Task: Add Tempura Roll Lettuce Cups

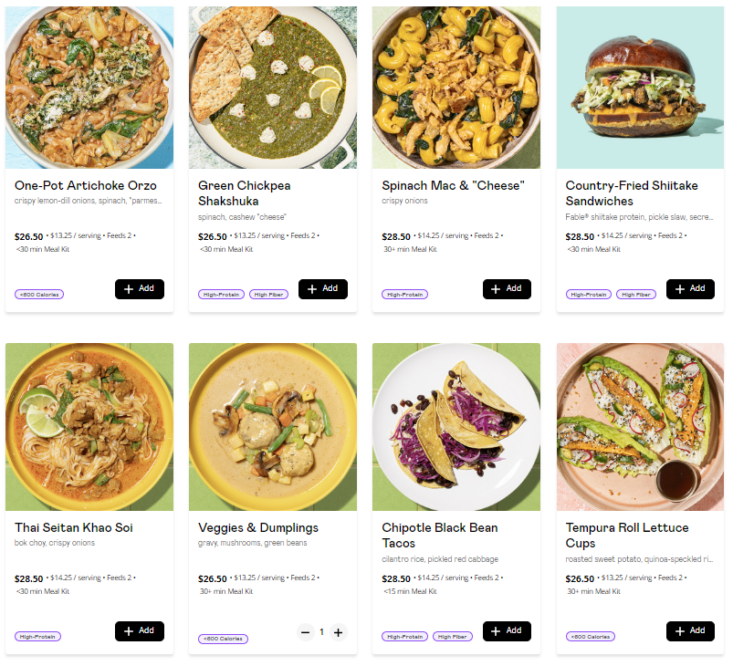Action: 690,631
